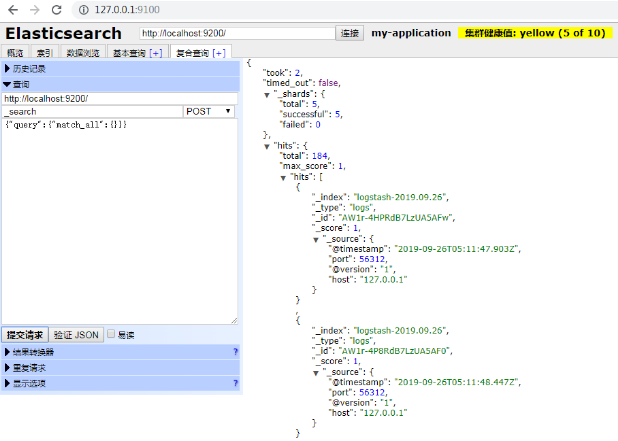Collapse the inner hits array node
This screenshot has width=618, height=441.
pos(283,178)
